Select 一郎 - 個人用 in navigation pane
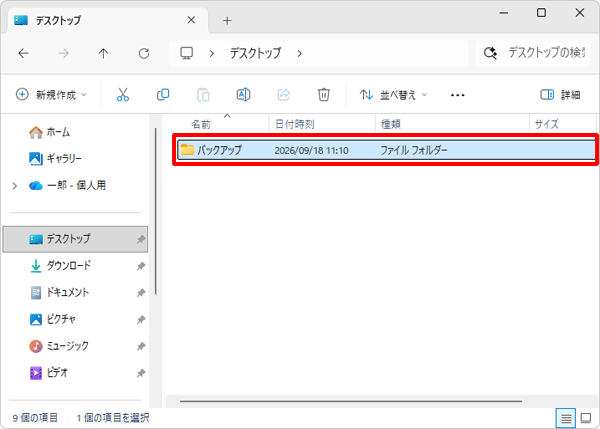This screenshot has height=429, width=600. tap(67, 186)
